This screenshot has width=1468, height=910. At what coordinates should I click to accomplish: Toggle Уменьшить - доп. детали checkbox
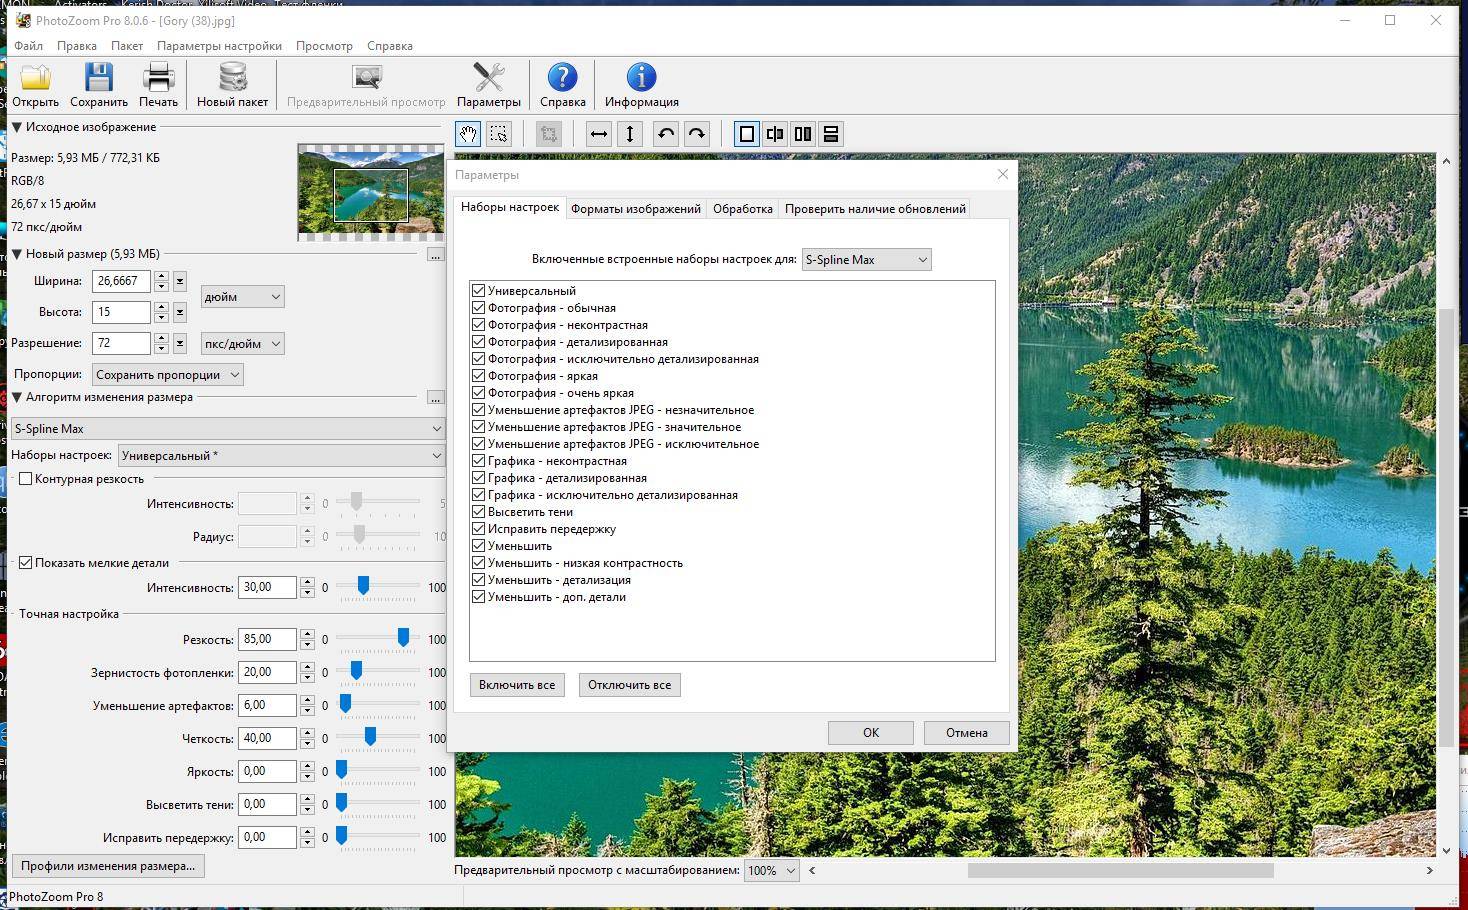478,597
